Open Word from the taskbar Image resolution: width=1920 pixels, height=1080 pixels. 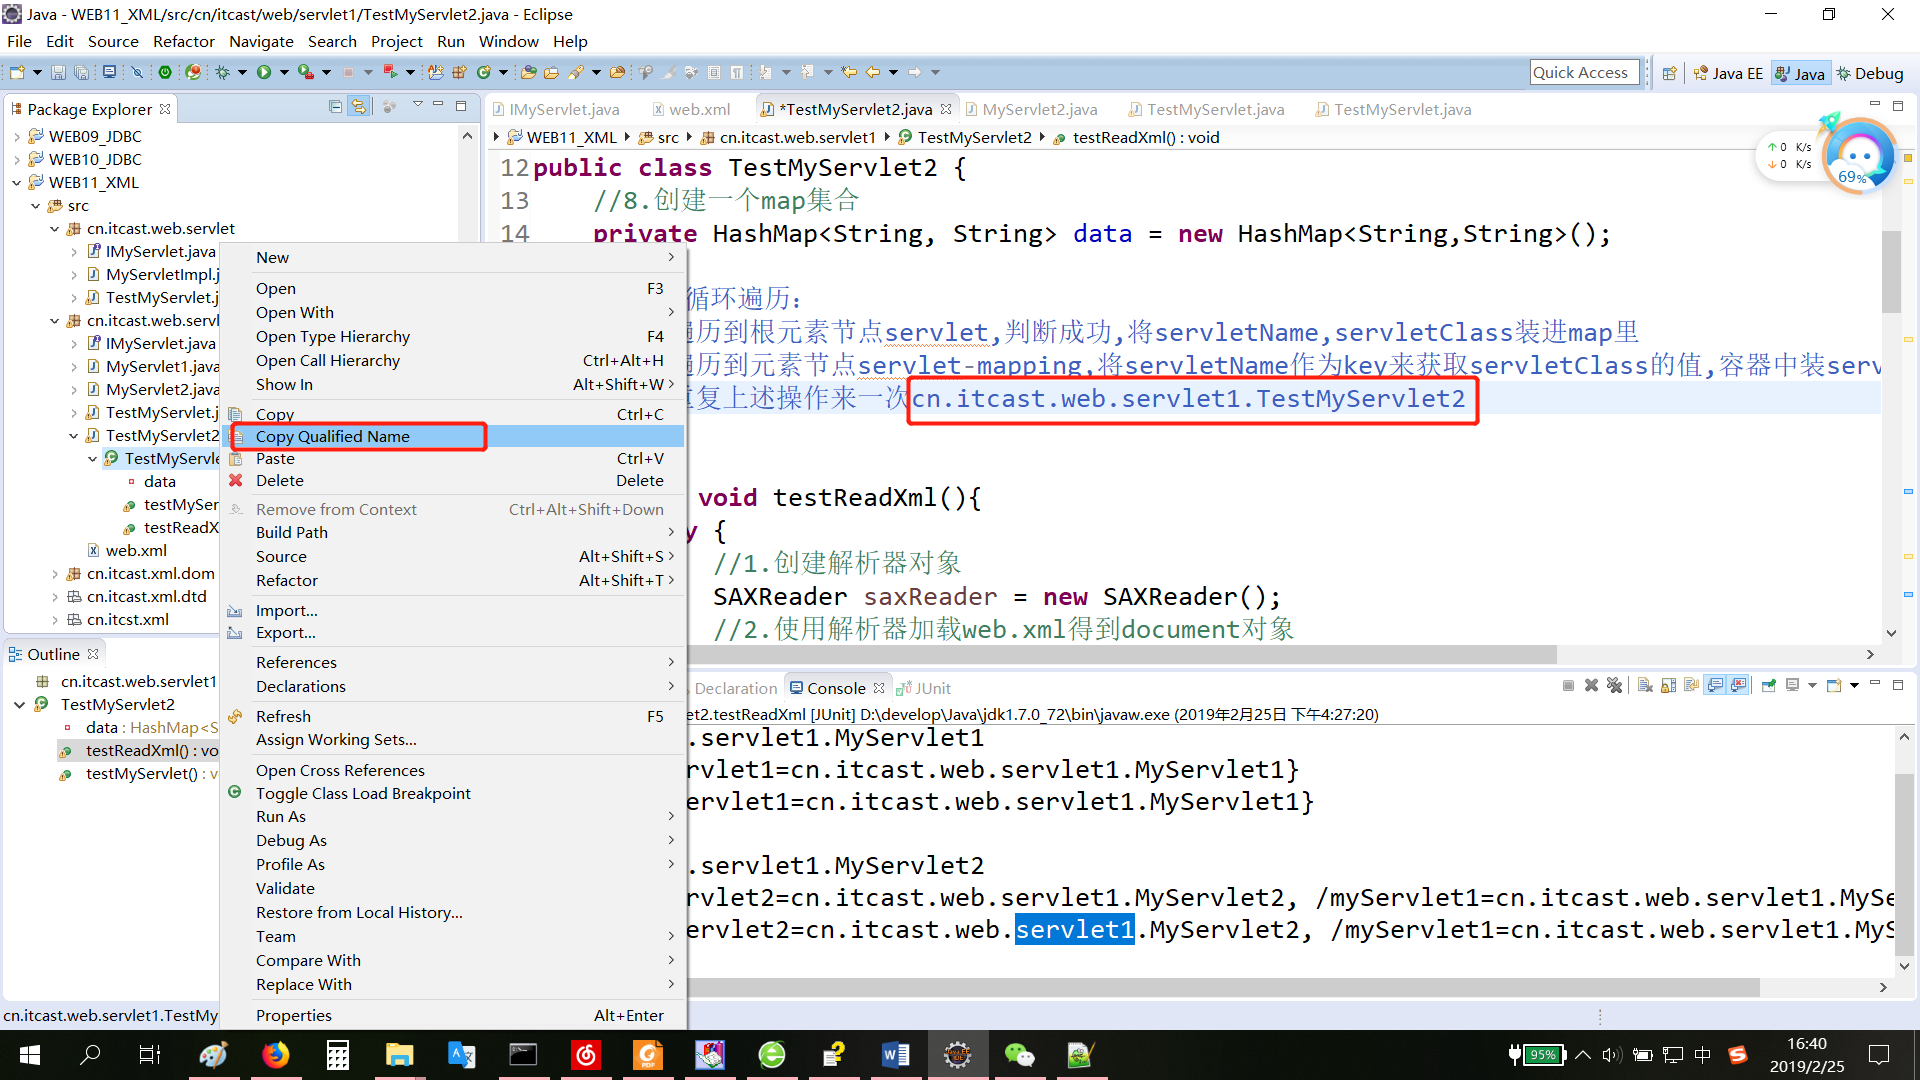click(895, 1055)
